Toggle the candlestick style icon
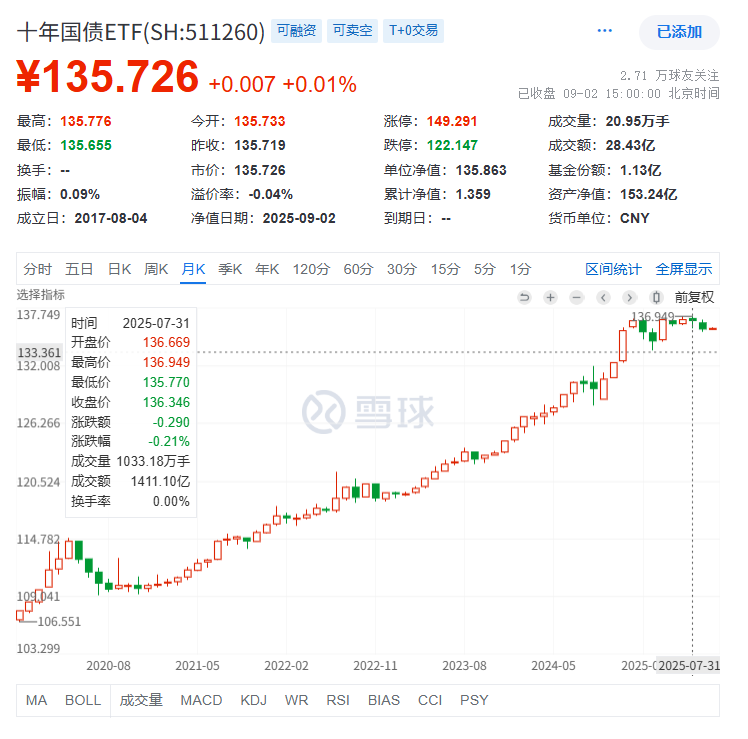The image size is (748, 739). point(656,298)
